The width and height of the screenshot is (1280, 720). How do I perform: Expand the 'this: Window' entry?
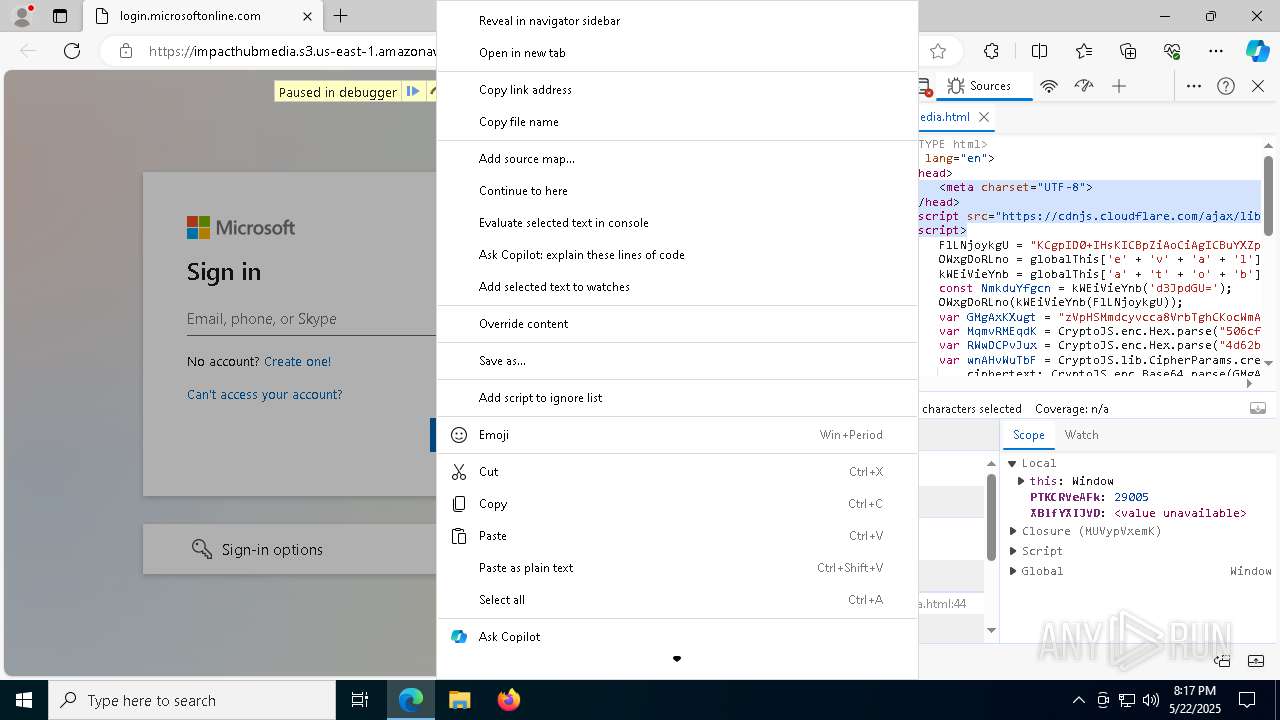1021,481
